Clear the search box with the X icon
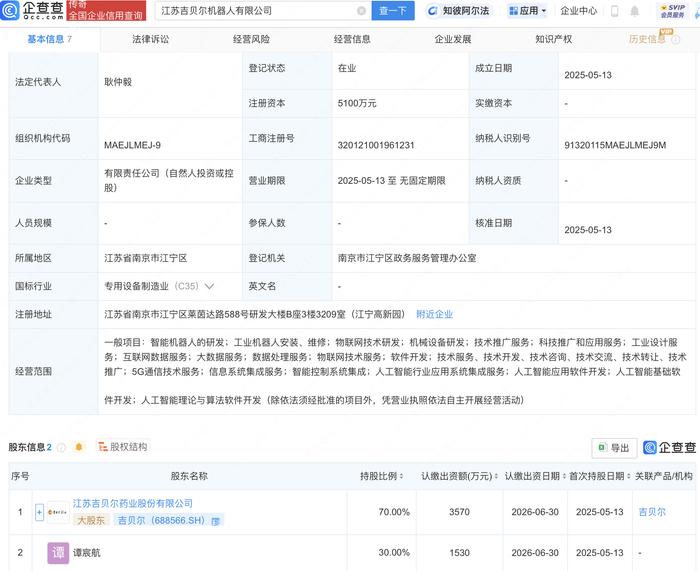Image resolution: width=700 pixels, height=571 pixels. point(362,11)
